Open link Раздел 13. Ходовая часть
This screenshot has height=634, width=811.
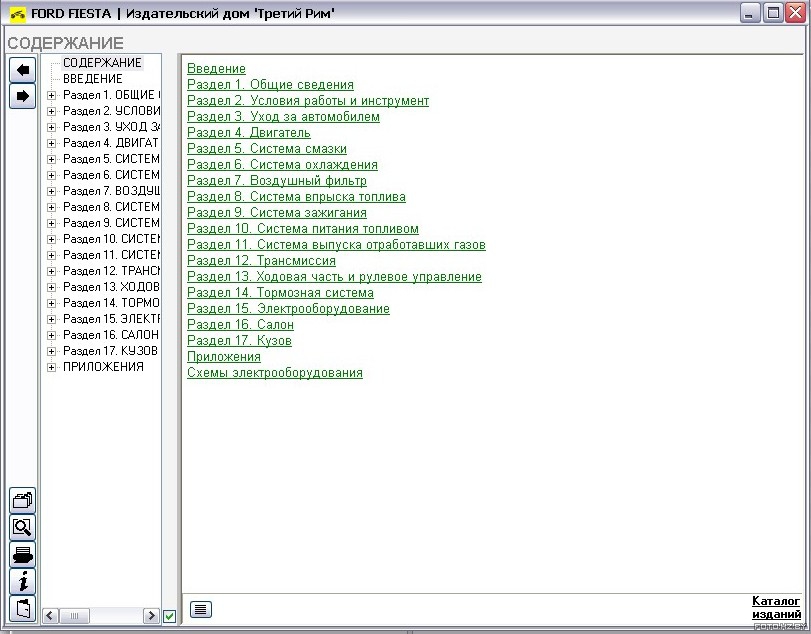(x=334, y=277)
